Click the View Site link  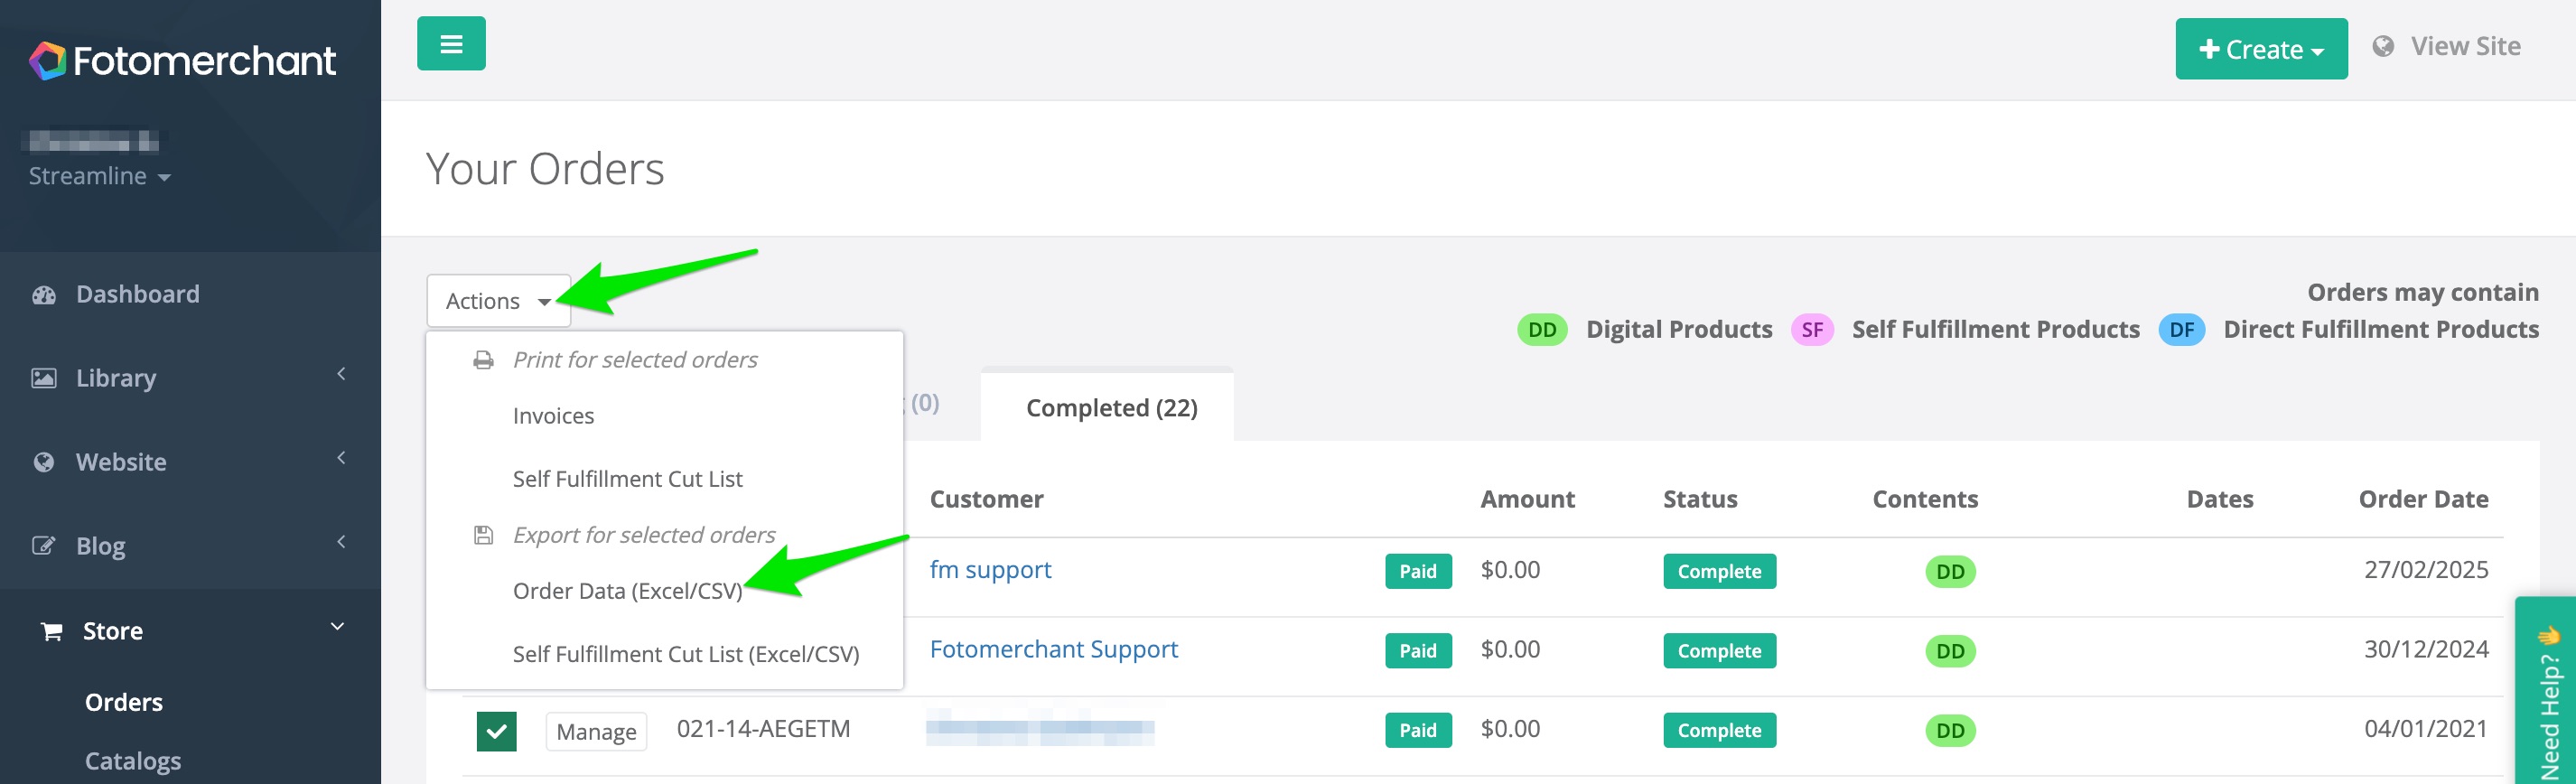[x=2465, y=47]
